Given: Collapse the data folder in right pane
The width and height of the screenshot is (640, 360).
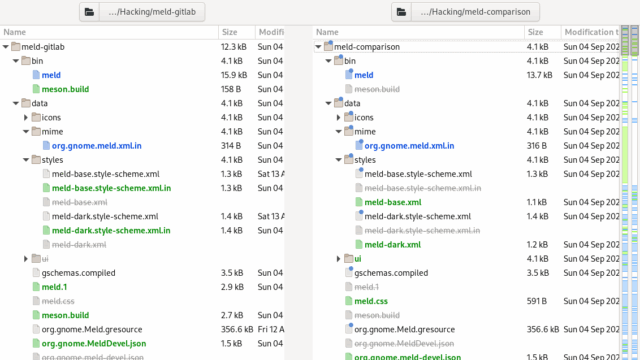Looking at the screenshot, I should [x=329, y=103].
